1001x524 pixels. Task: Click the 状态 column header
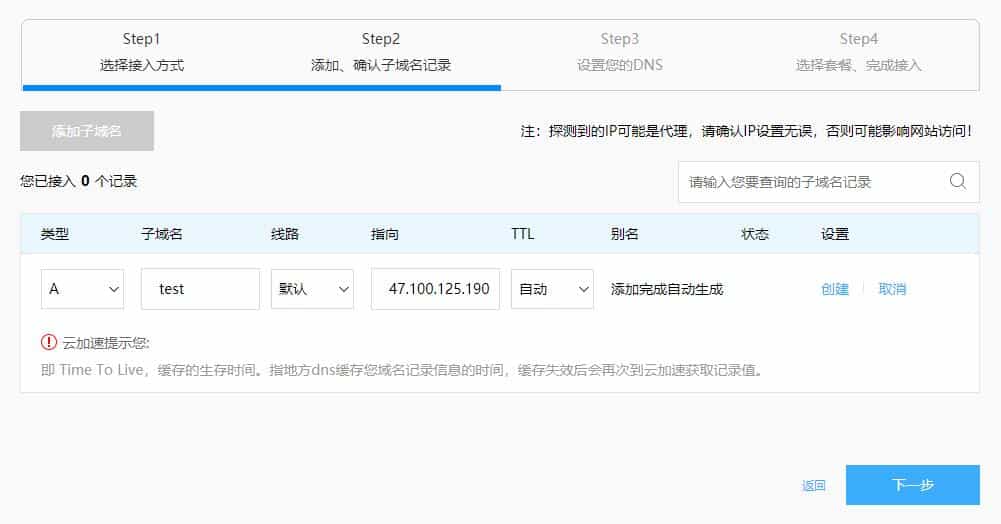click(x=755, y=234)
